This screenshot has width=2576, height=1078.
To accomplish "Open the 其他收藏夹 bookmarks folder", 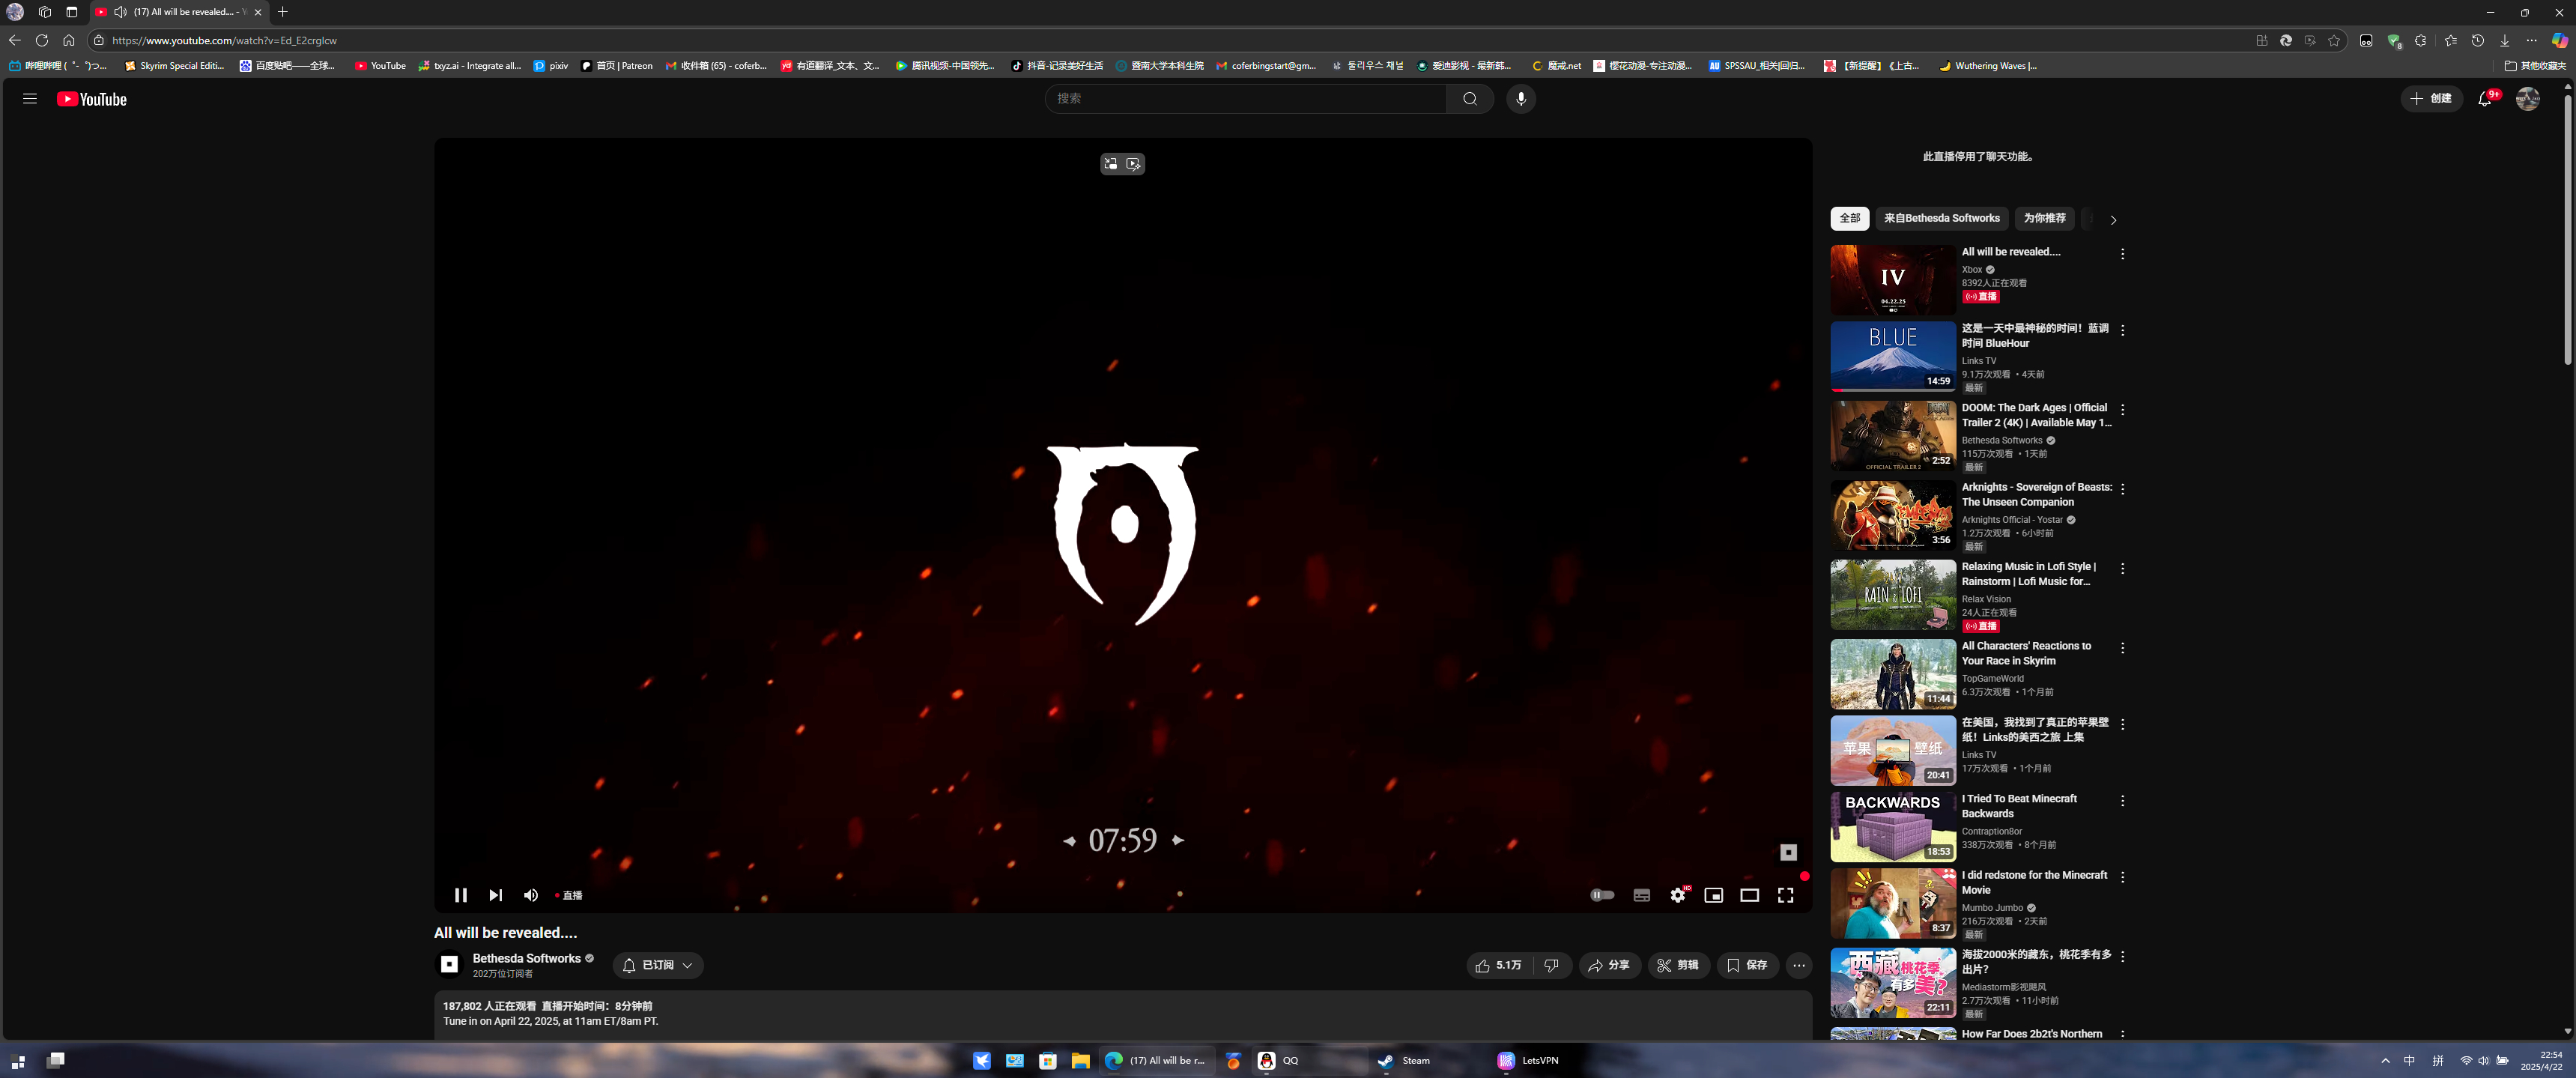I will pos(2535,66).
